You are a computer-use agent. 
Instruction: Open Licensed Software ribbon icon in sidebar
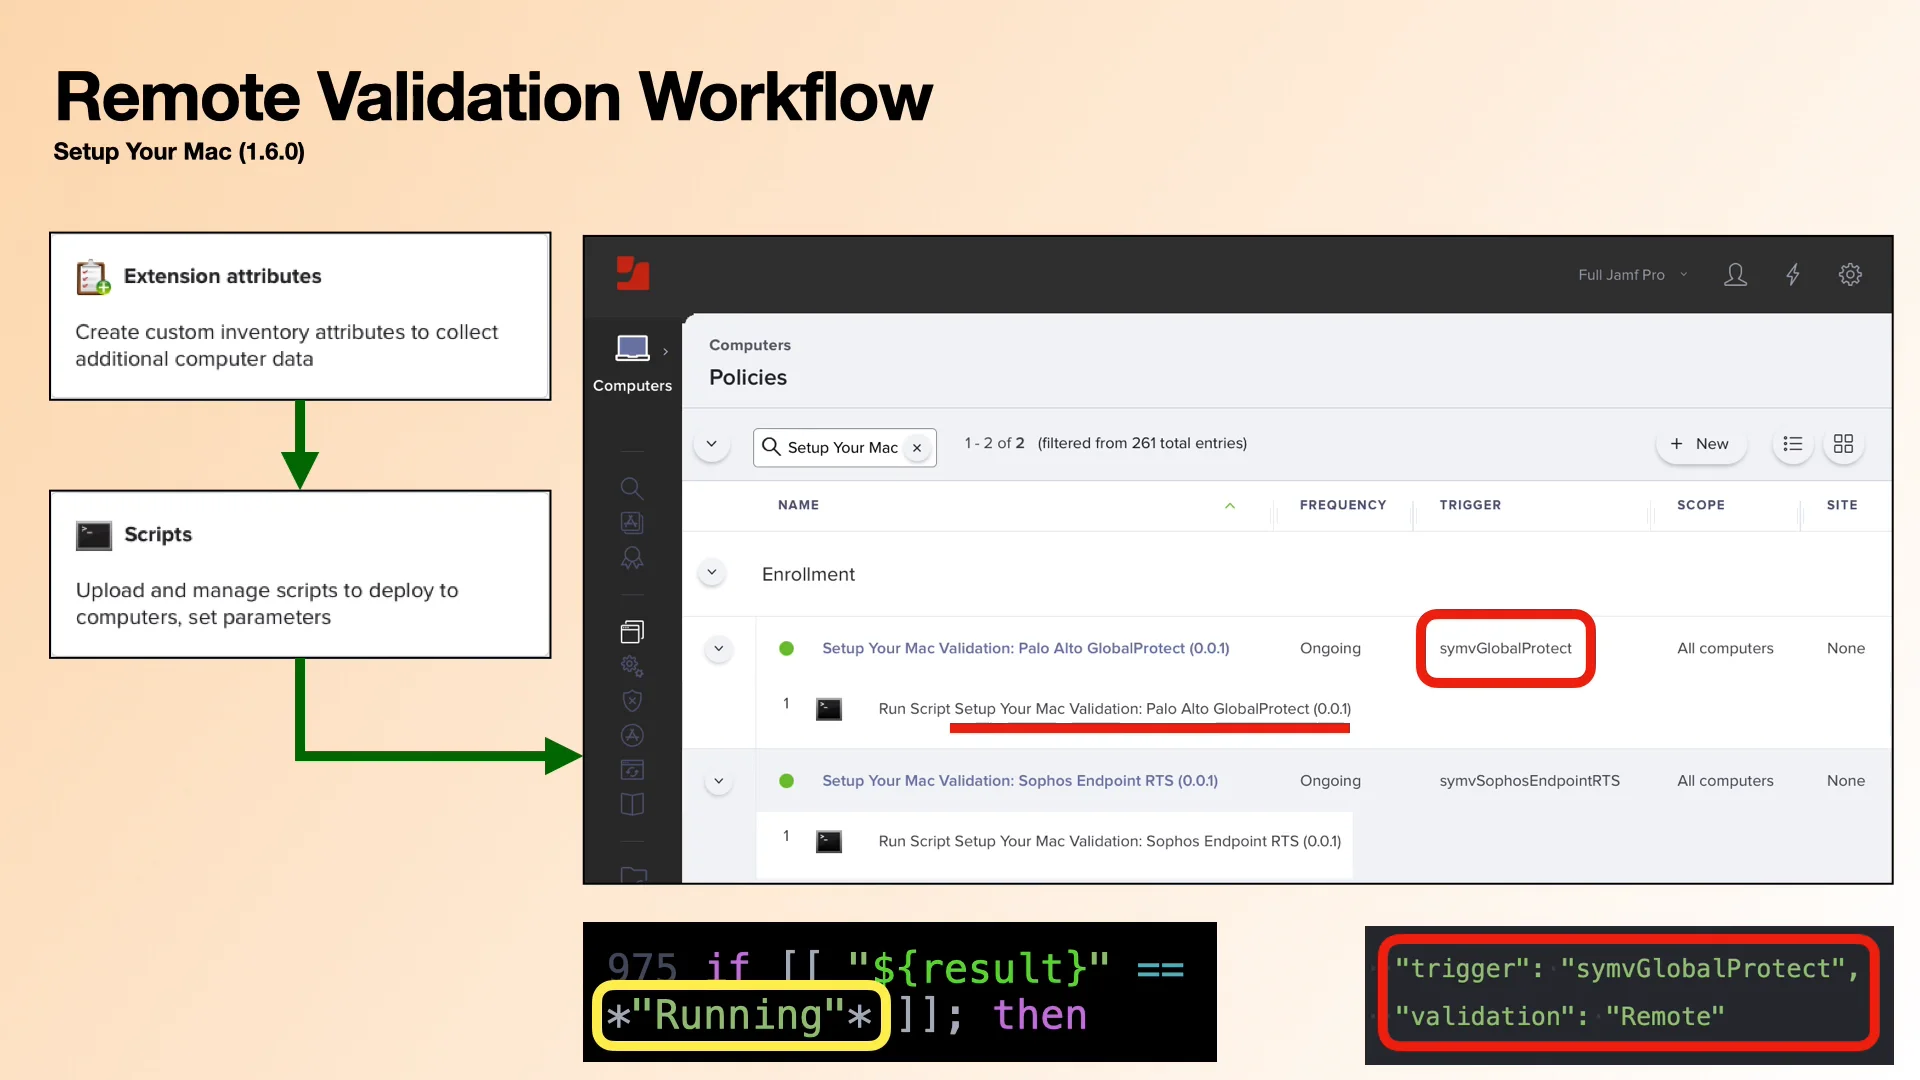tap(632, 558)
